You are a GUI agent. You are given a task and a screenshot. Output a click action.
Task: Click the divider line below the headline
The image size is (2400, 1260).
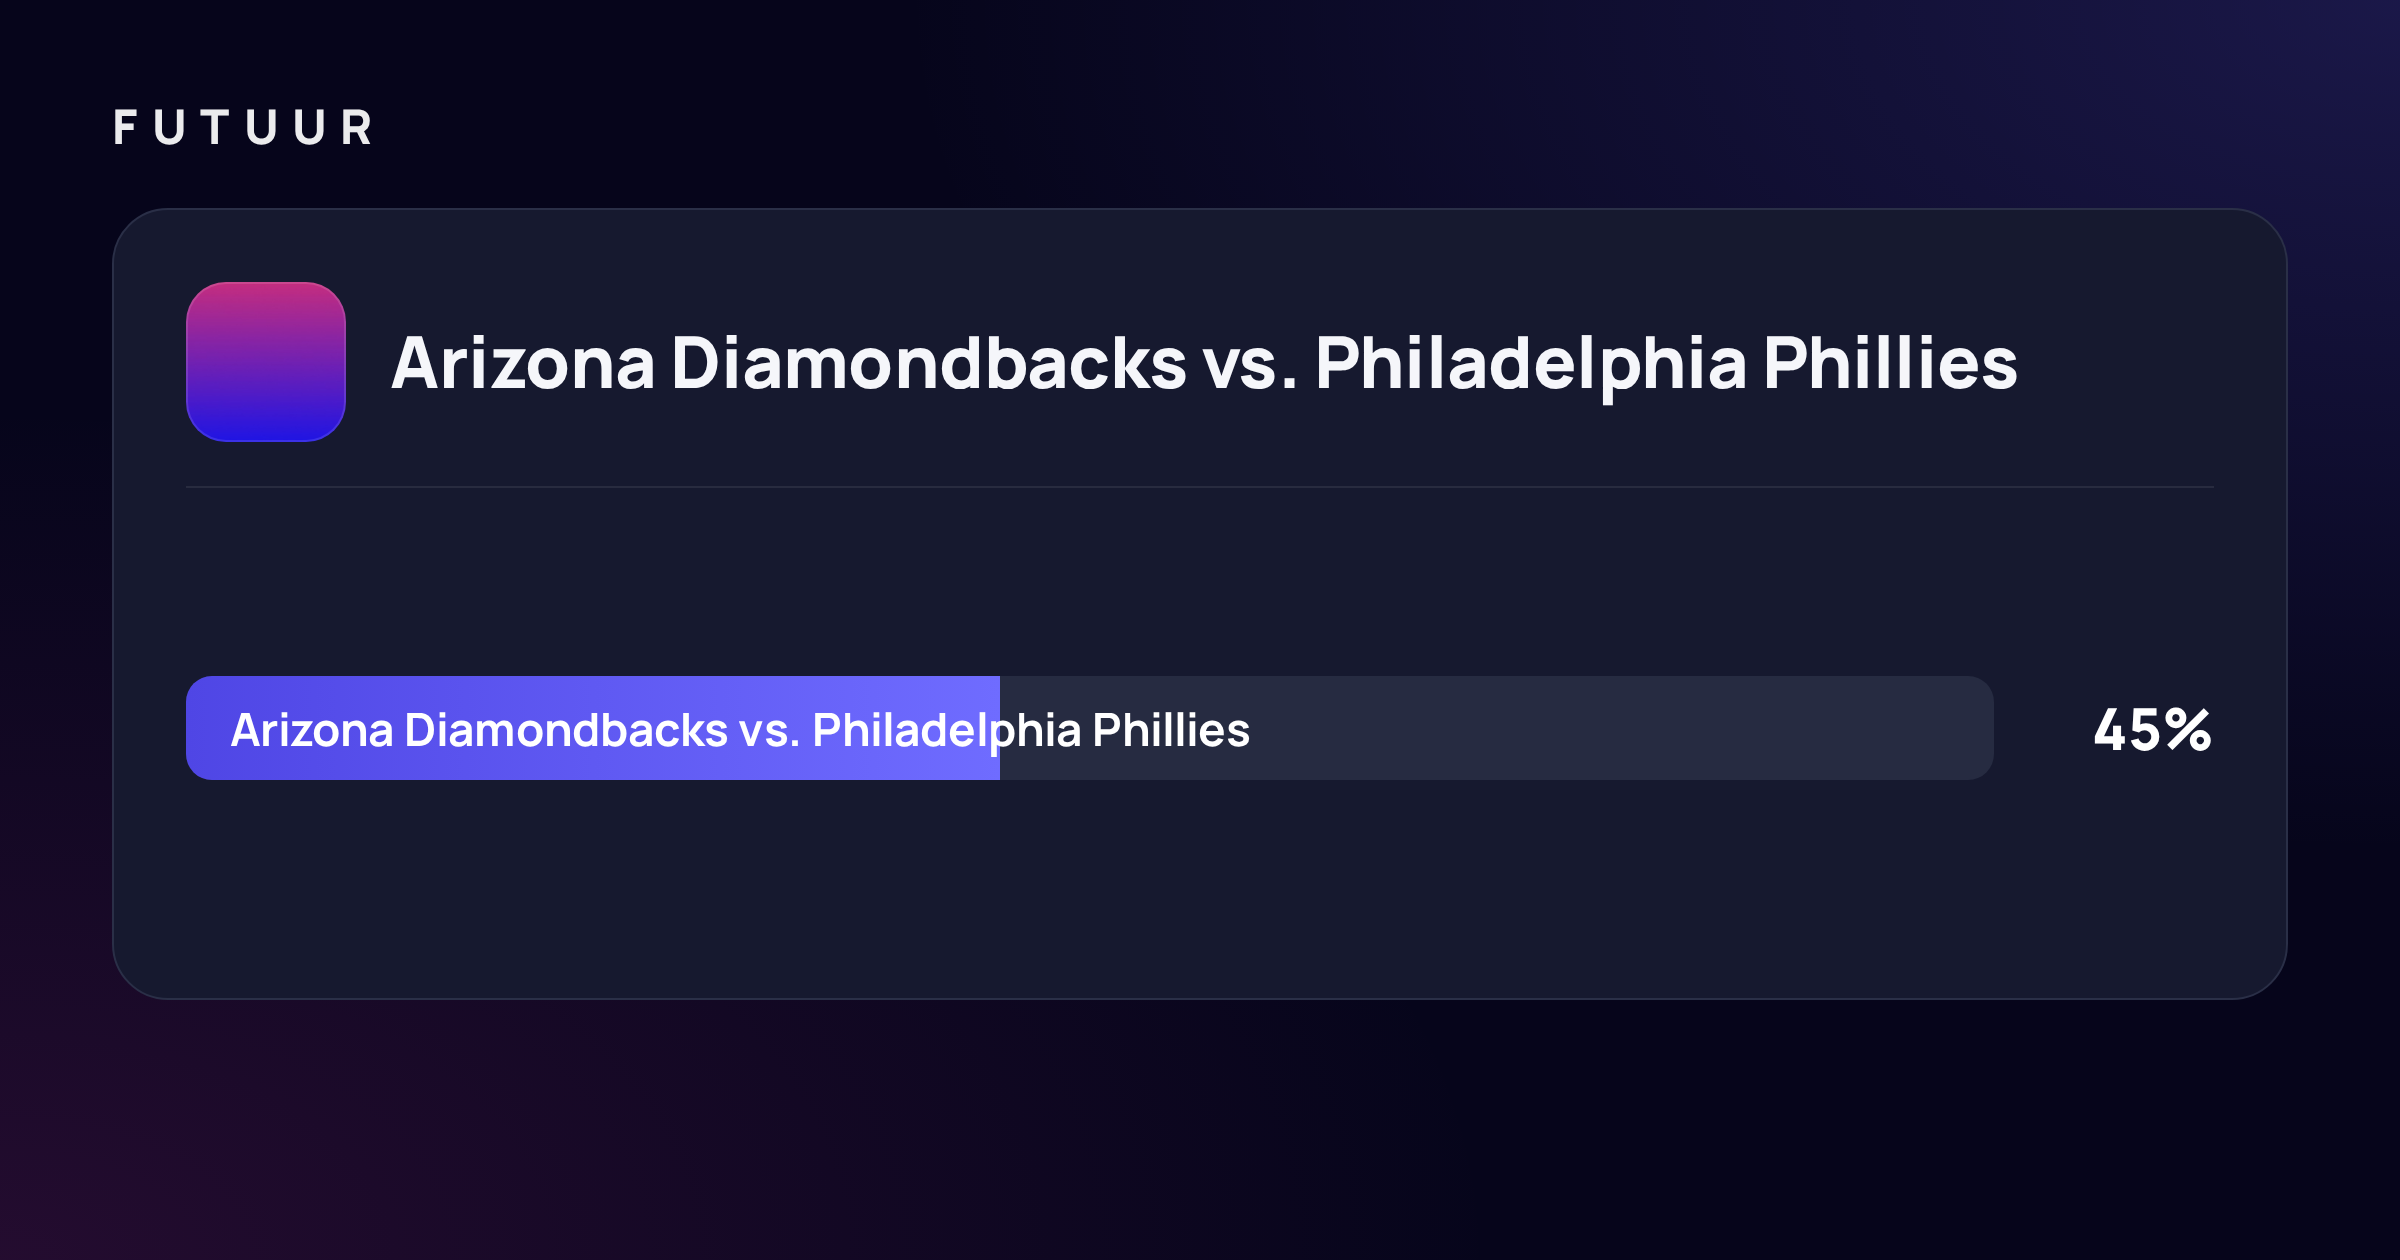(x=1200, y=487)
